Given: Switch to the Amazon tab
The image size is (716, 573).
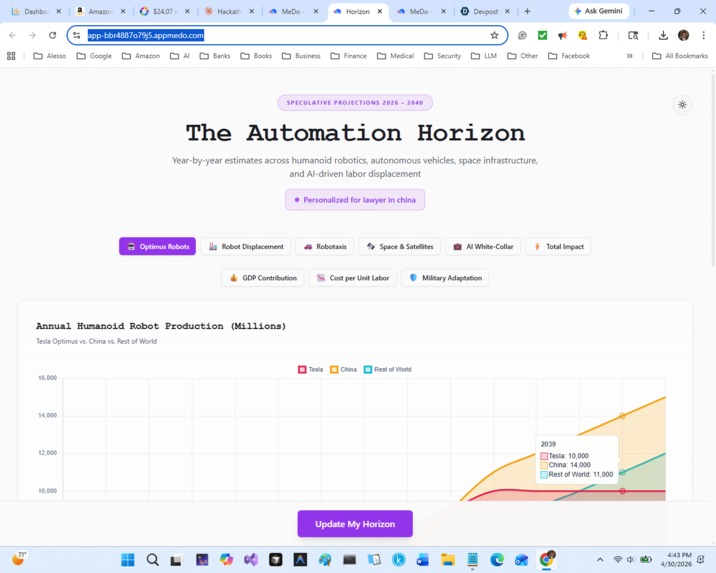Looking at the screenshot, I should click(100, 11).
